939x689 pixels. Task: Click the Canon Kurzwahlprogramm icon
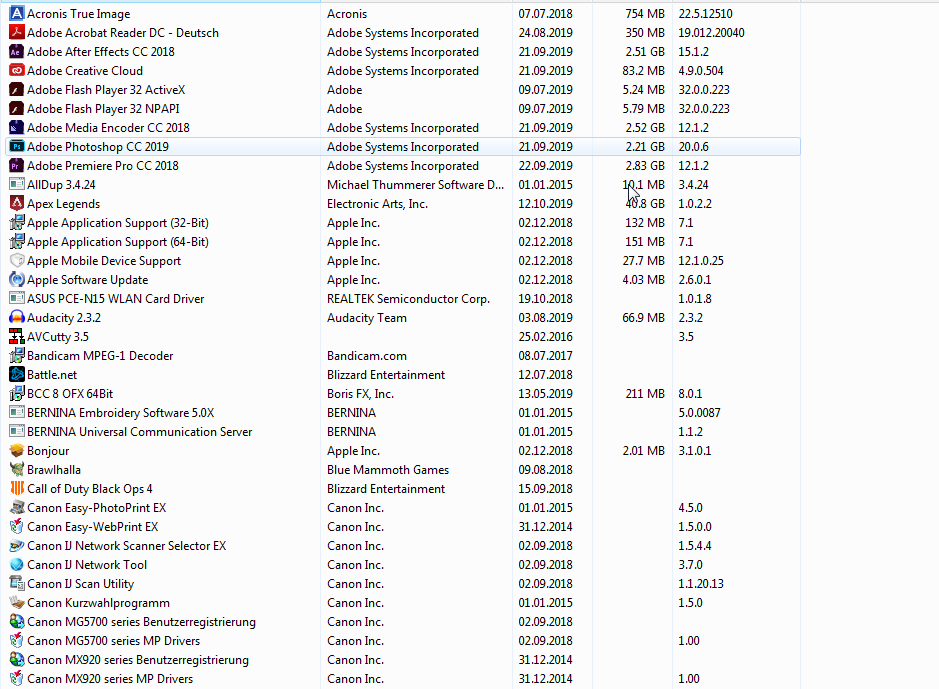pyautogui.click(x=17, y=603)
